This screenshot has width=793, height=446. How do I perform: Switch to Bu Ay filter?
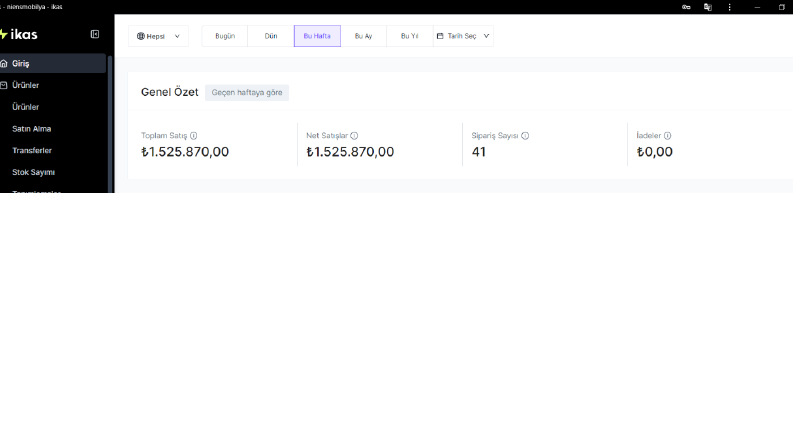point(364,36)
